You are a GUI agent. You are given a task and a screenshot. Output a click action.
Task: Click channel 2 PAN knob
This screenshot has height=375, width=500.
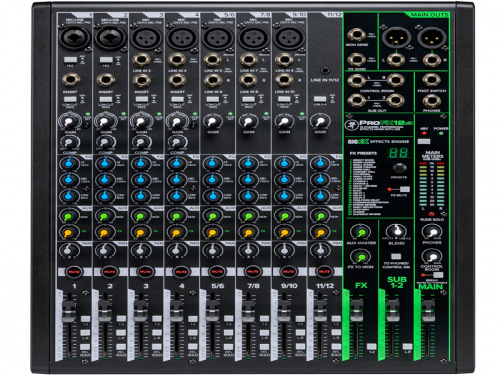[104, 250]
